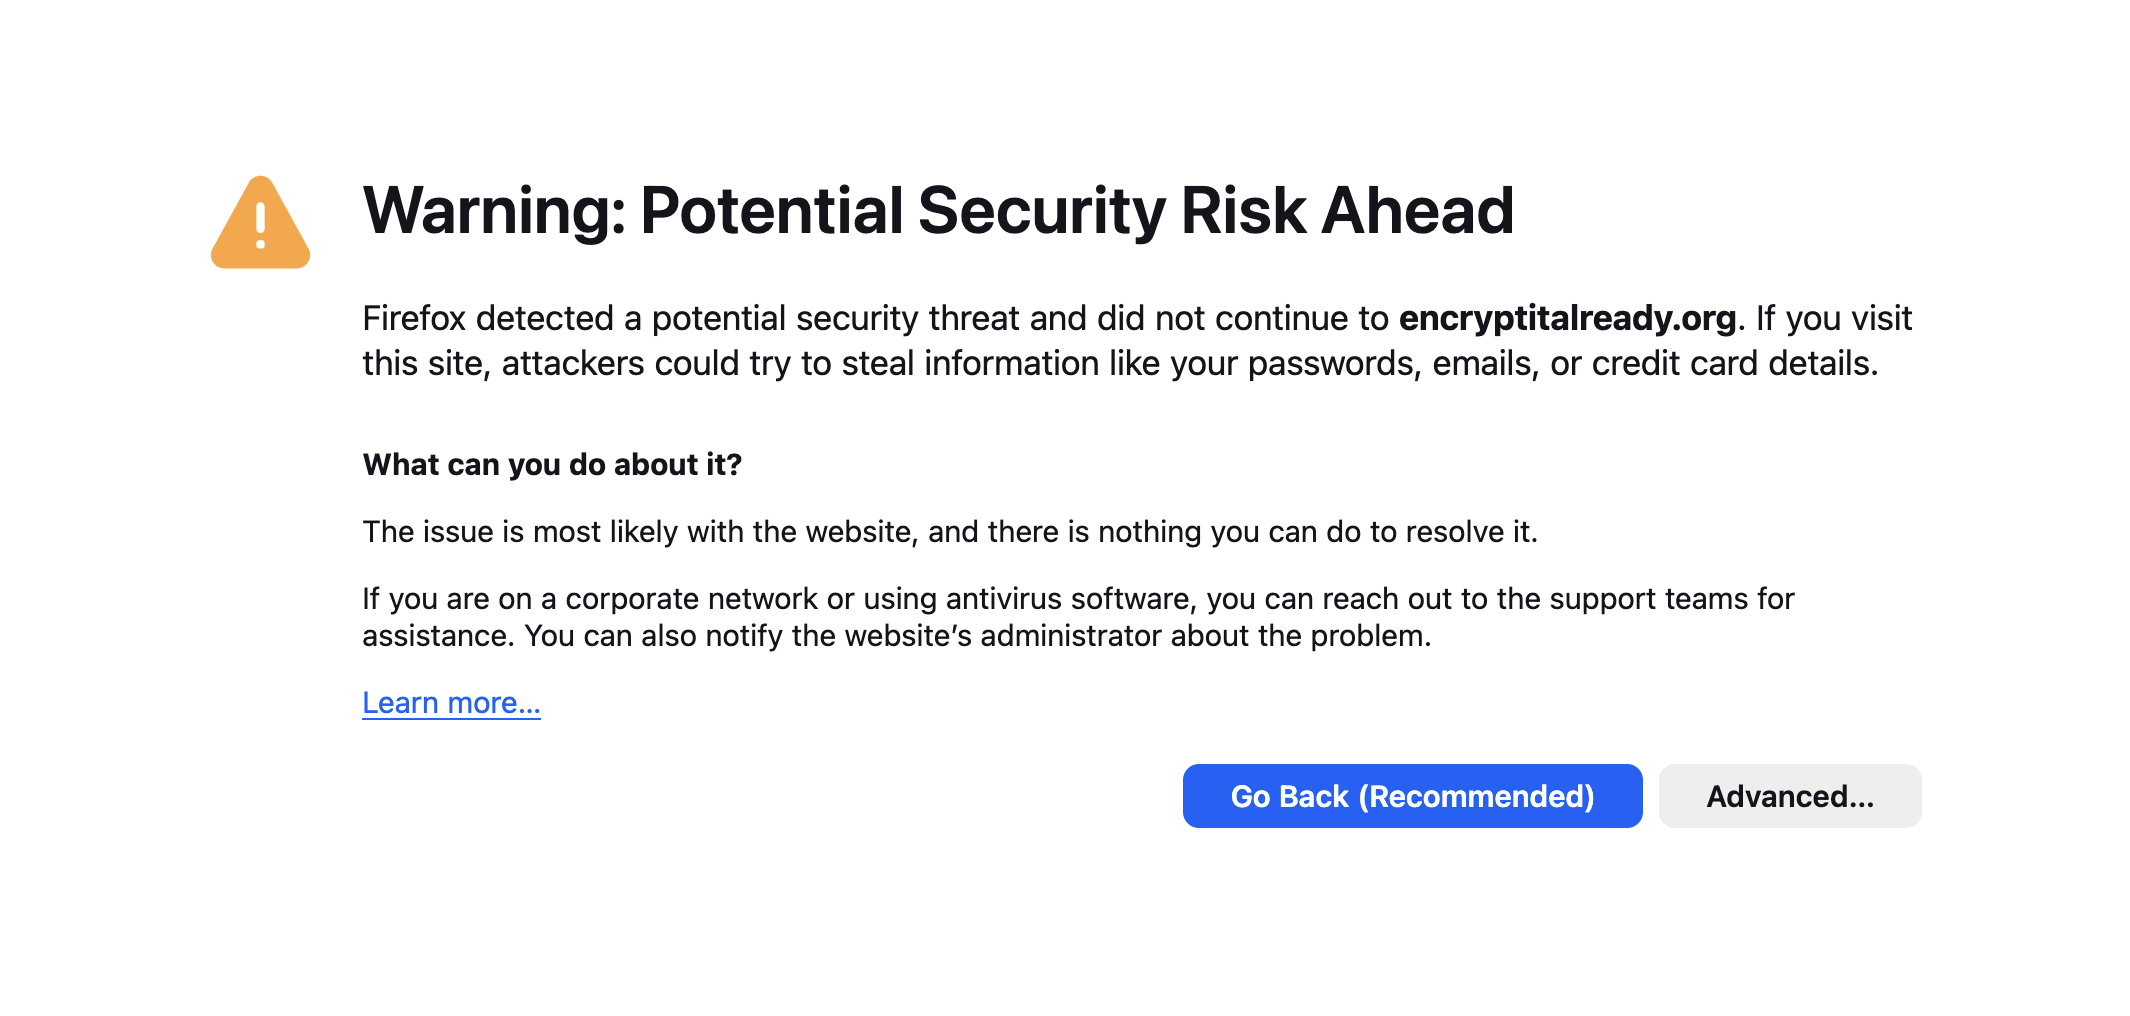This screenshot has height=1016, width=2130.
Task: Click the 'Warning: Potential Security Risk Ahead' heading
Action: [x=937, y=211]
